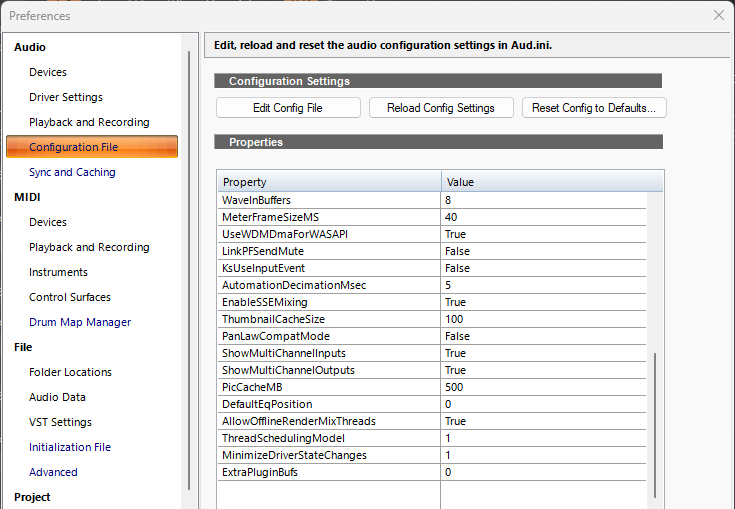Click the properties list scrollbar thumb
This screenshot has width=735, height=509.
click(655, 425)
